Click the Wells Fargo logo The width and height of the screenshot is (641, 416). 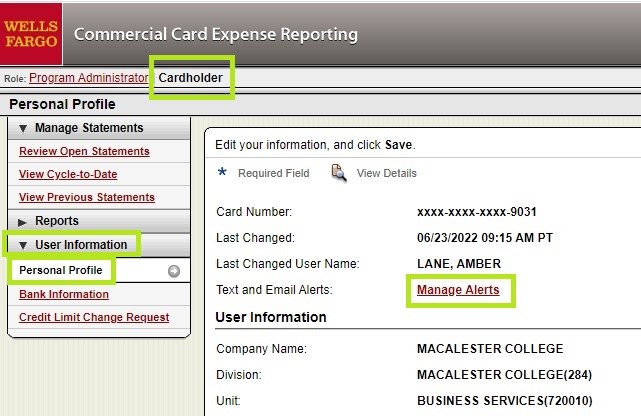point(31,34)
